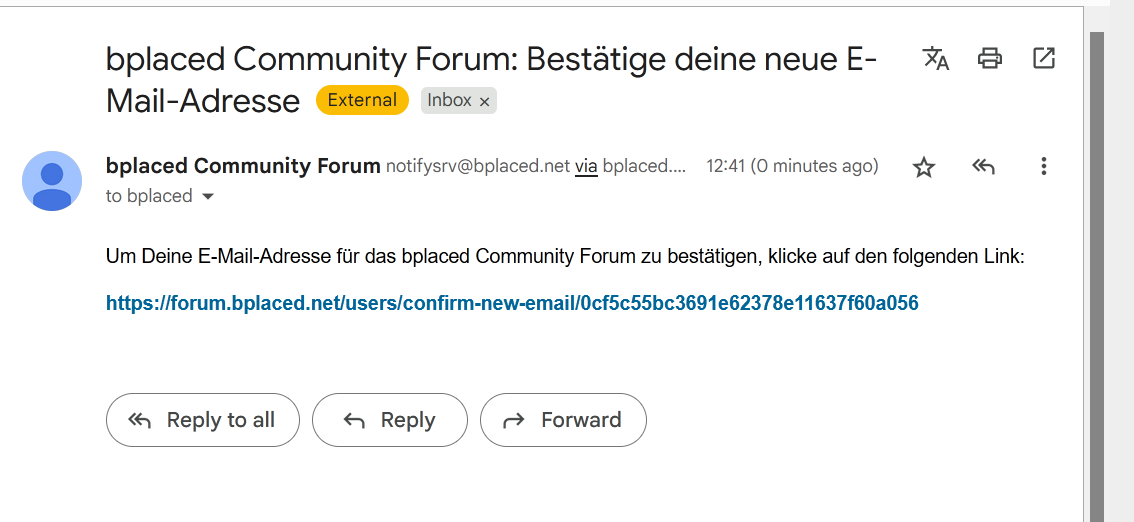This screenshot has height=522, width=1134.
Task: Click the notifysrv@bplaced.net sender address
Action: [478, 167]
